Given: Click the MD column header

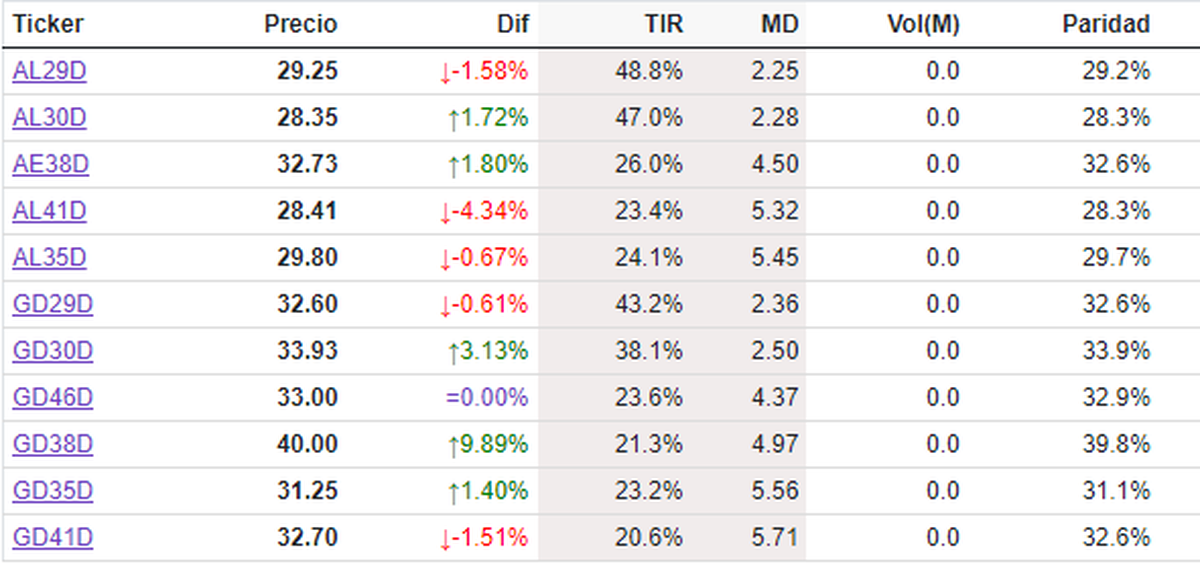Looking at the screenshot, I should pyautogui.click(x=779, y=24).
